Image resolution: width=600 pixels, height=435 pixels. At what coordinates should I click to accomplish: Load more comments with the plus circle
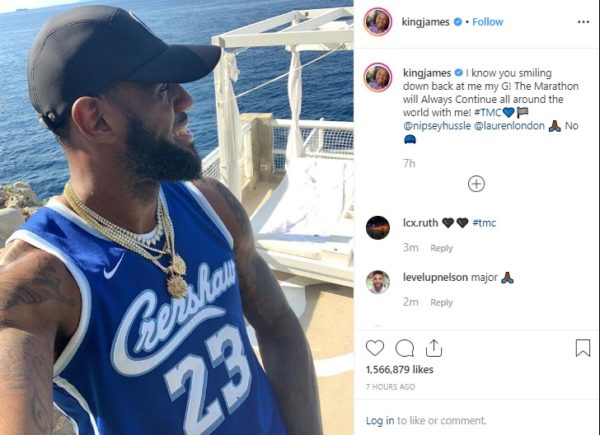[476, 184]
